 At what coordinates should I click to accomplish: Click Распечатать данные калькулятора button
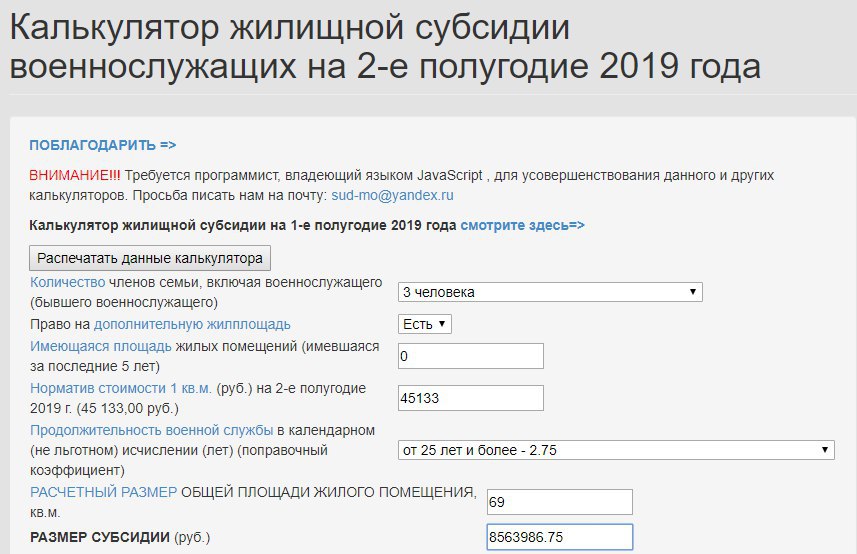click(x=150, y=258)
